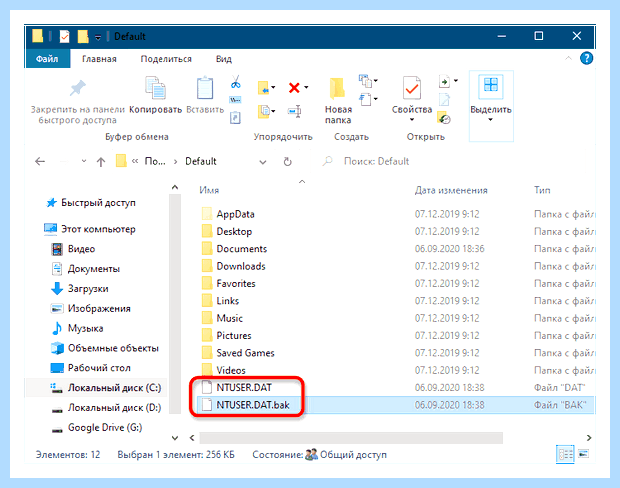Open Quick Access Toolbar customize dropdown
Image resolution: width=620 pixels, height=488 pixels.
98,37
